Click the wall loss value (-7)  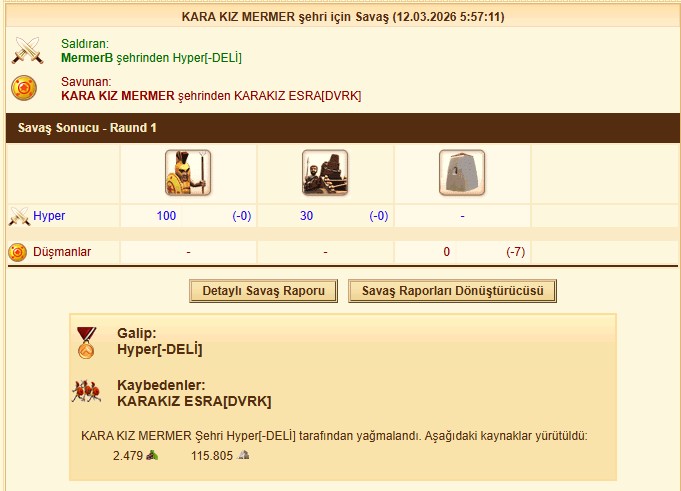coord(516,252)
